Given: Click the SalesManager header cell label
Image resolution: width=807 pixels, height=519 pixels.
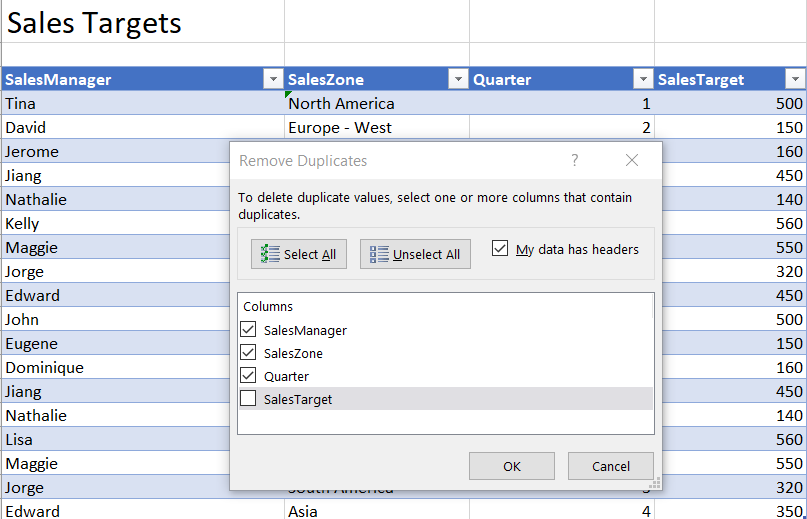Looking at the screenshot, I should (58, 79).
